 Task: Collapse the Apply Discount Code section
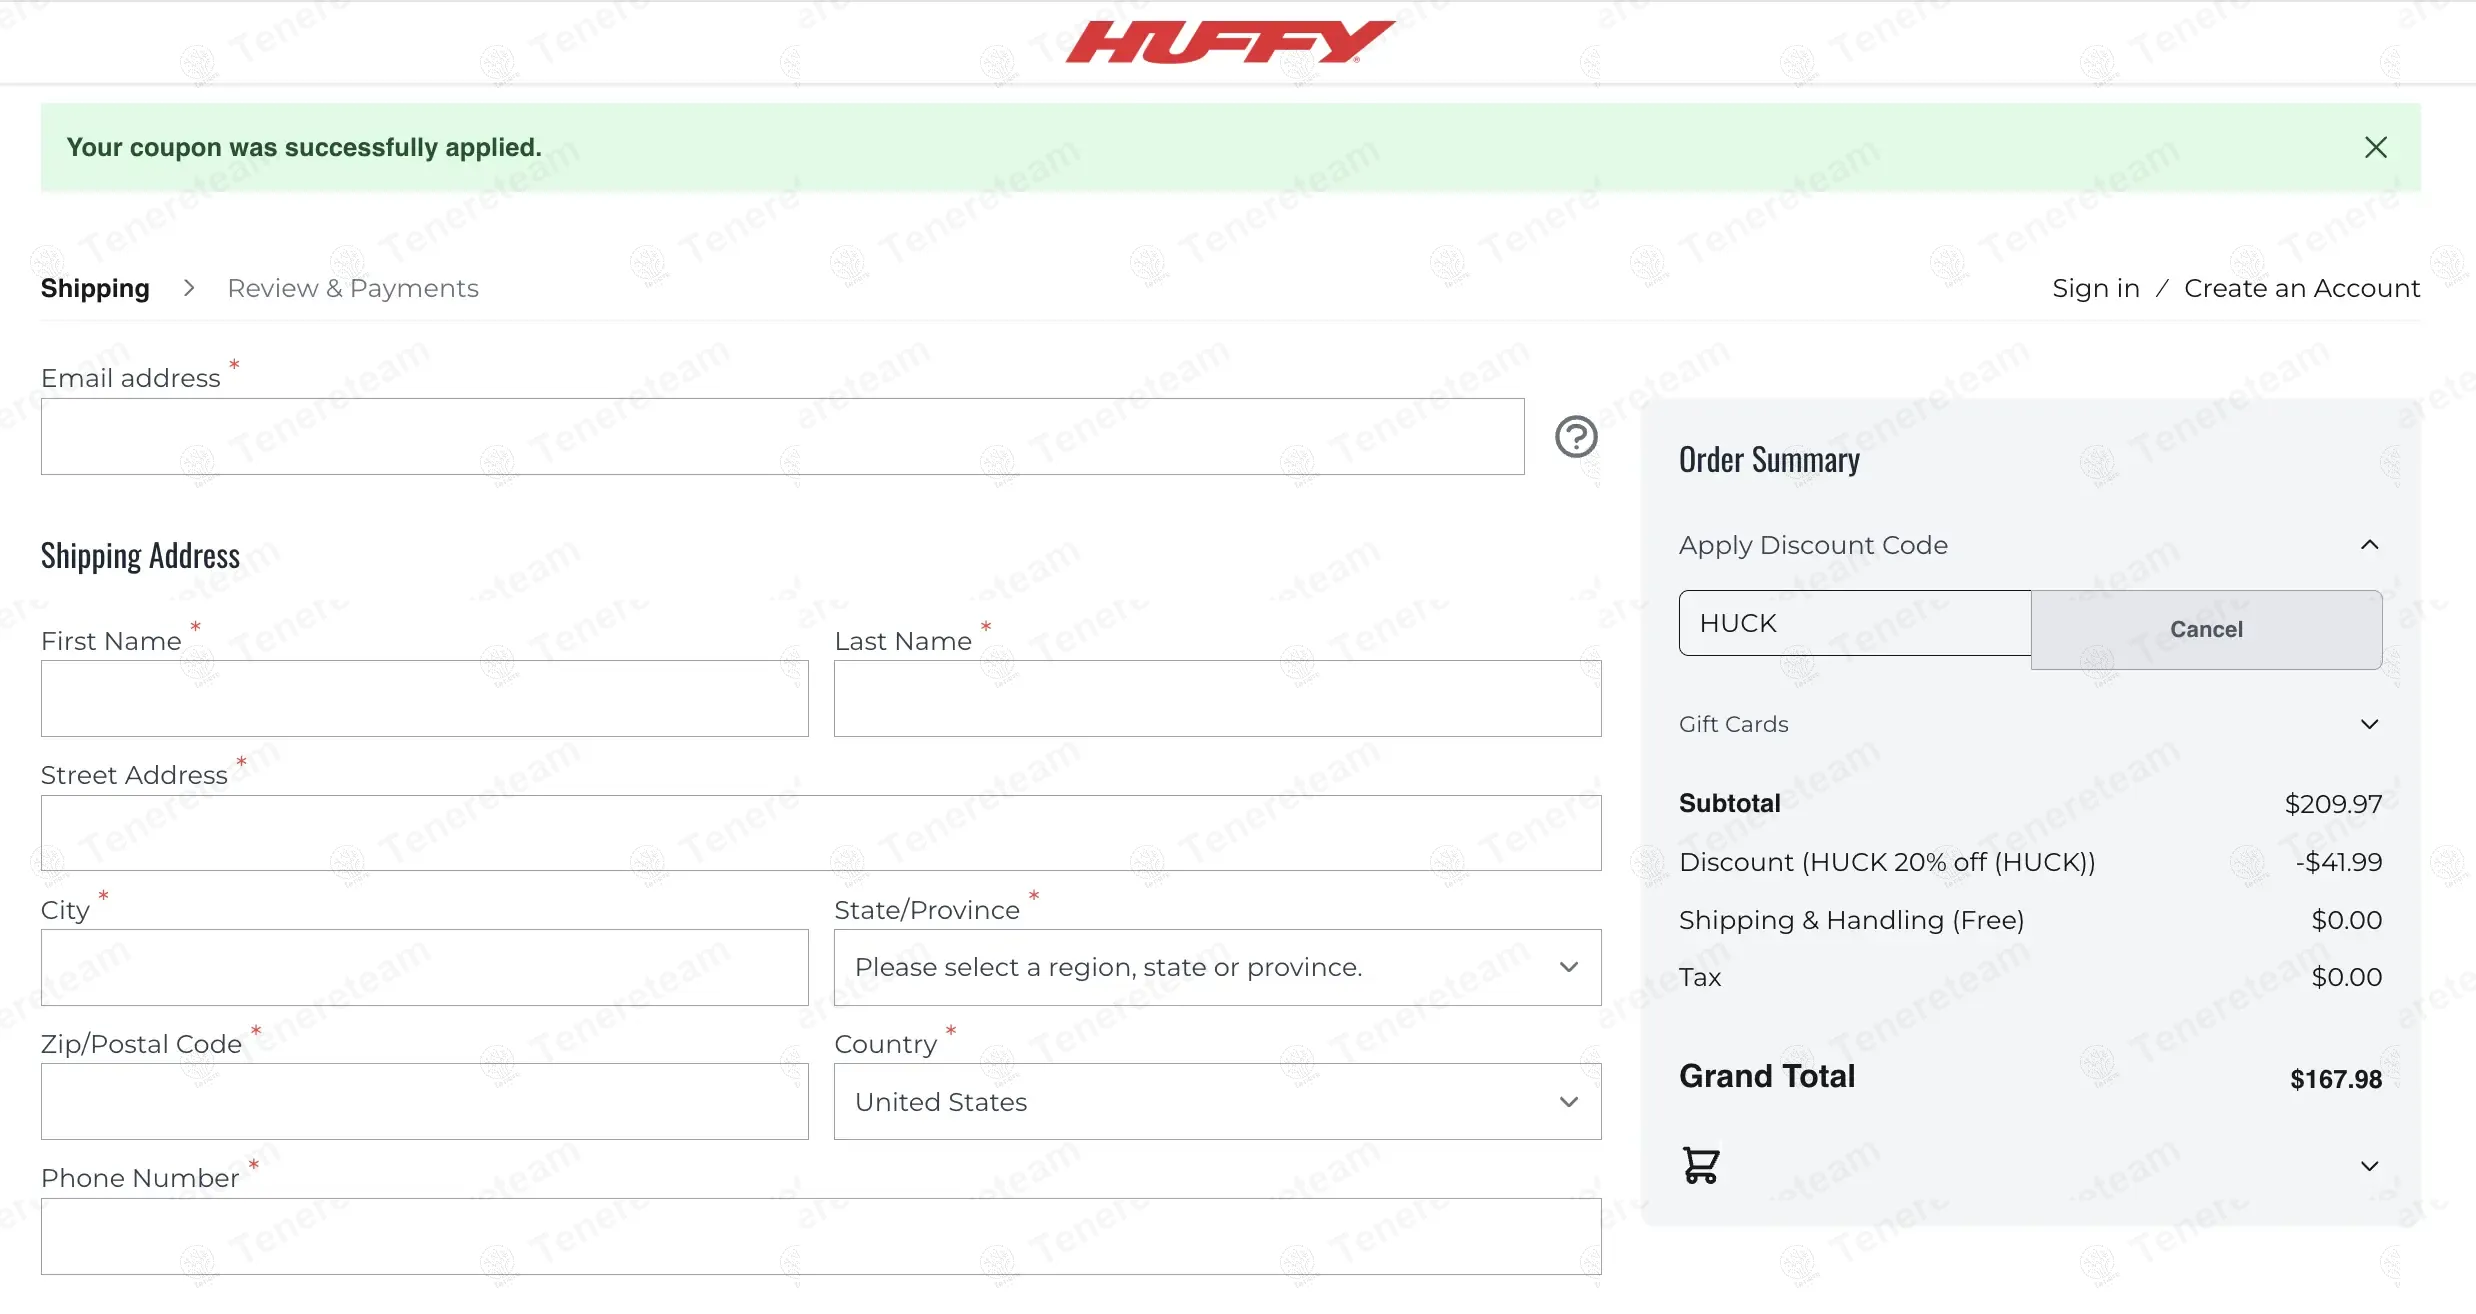click(2369, 545)
